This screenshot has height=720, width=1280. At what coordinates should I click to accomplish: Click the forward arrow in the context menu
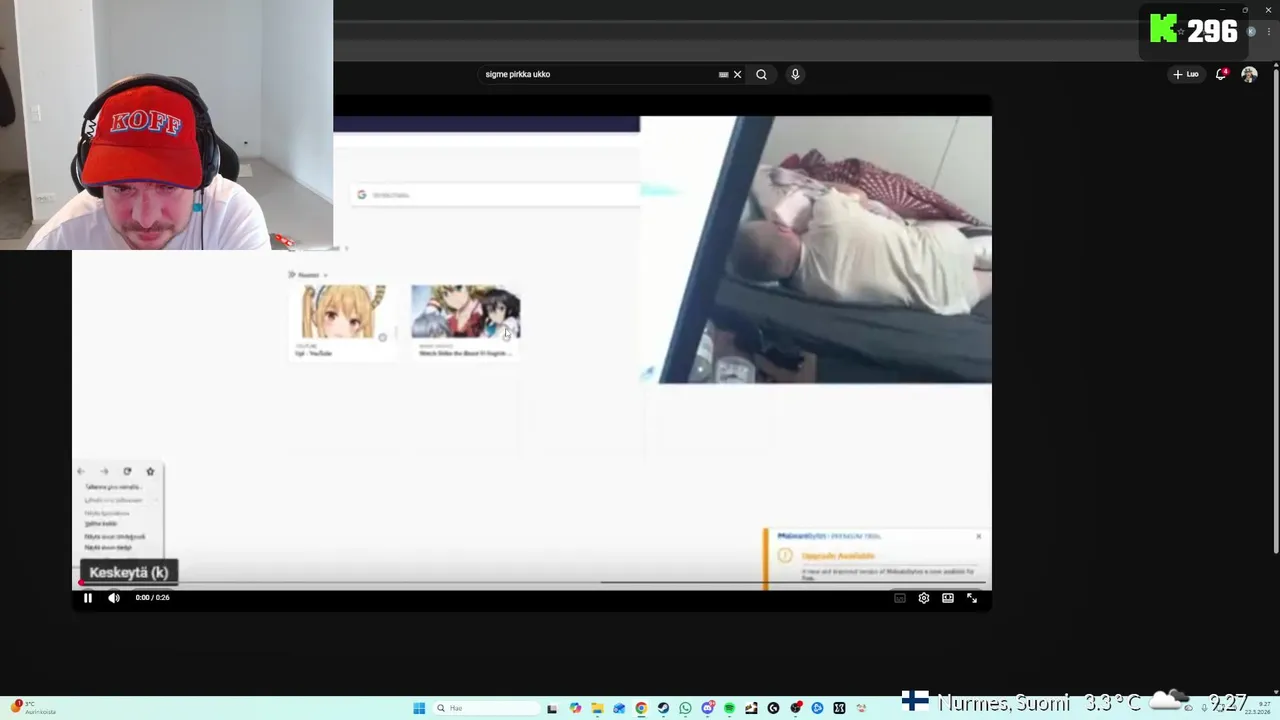104,471
